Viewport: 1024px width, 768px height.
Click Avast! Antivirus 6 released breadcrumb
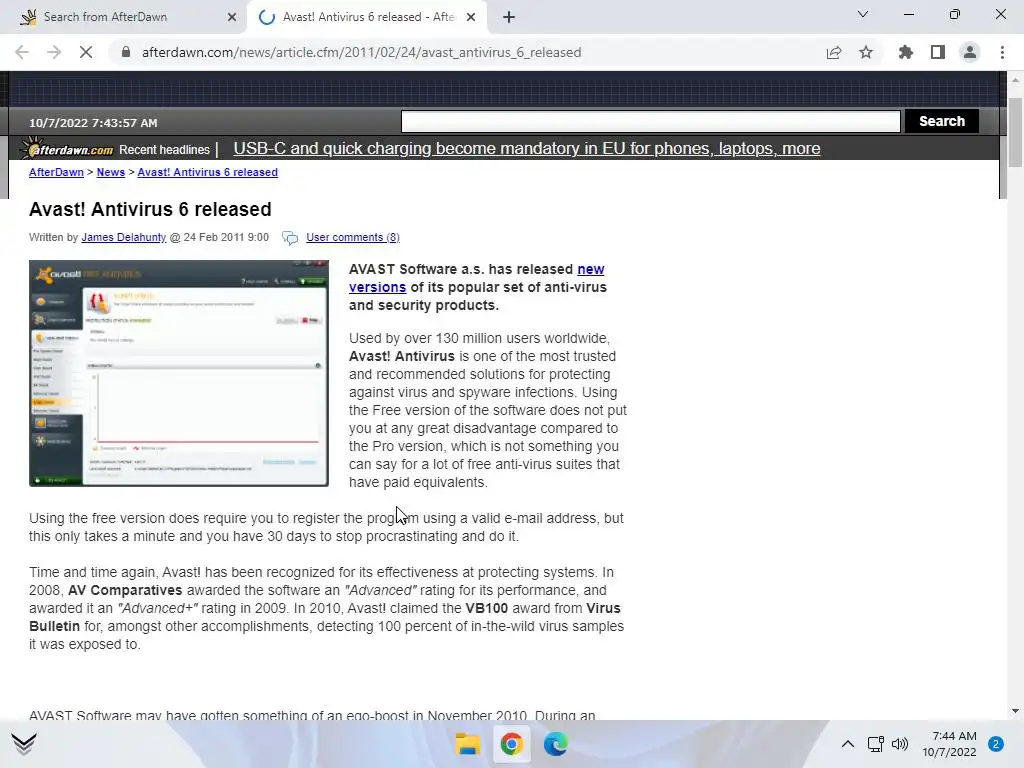click(208, 172)
